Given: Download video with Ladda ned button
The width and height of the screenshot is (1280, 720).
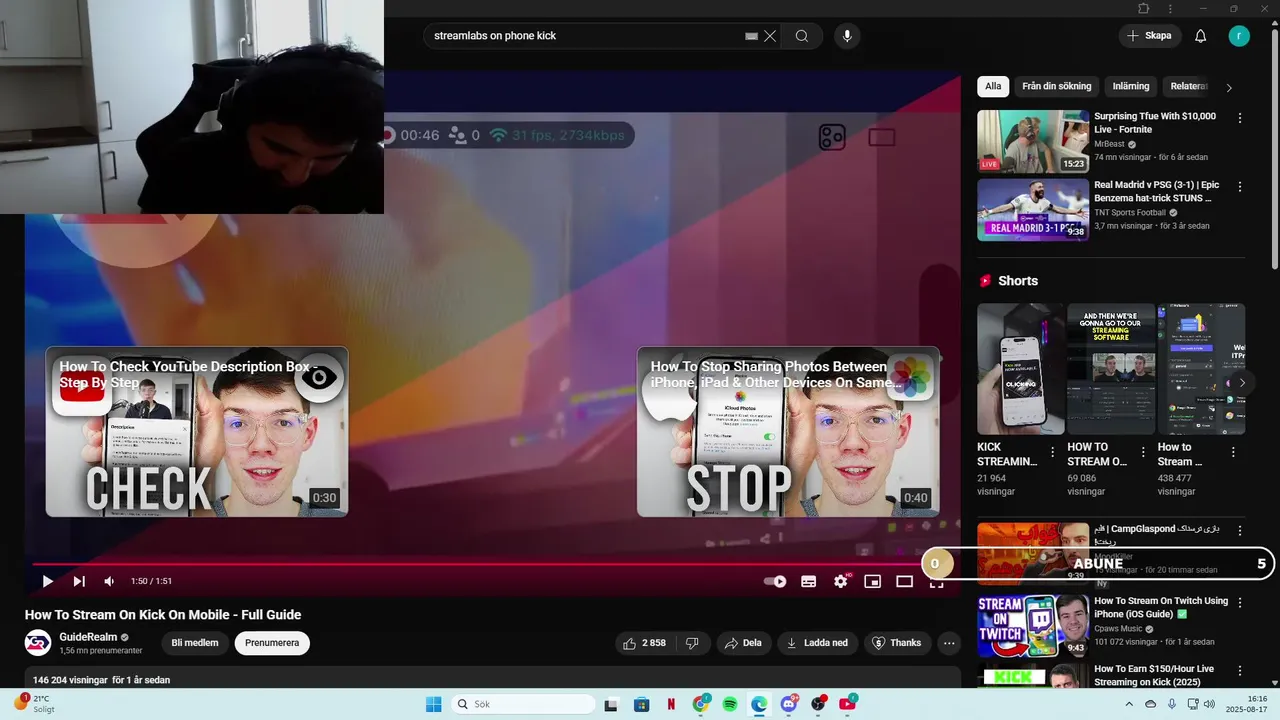Looking at the screenshot, I should tap(818, 643).
